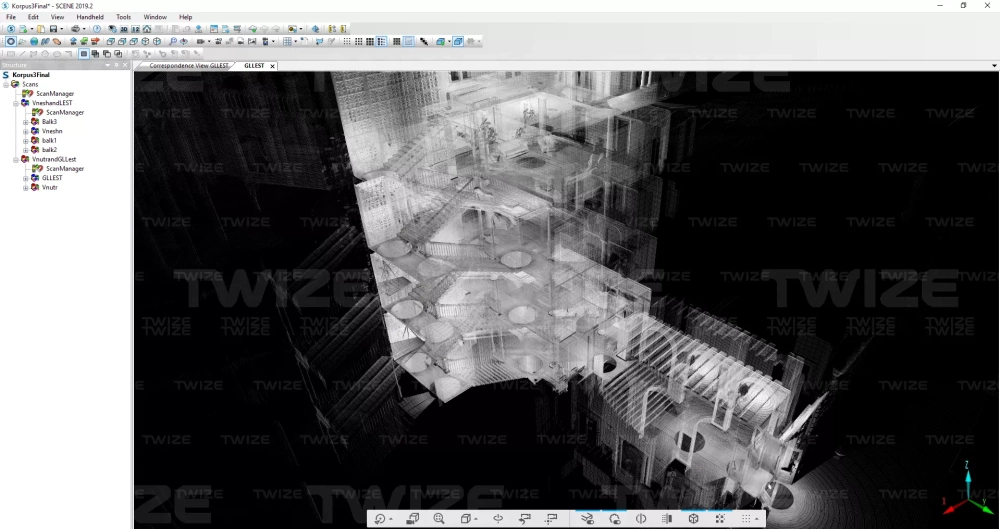Viewport: 1000px width, 529px height.
Task: Switch to Correspondence View GLLEST tab
Action: pos(189,65)
